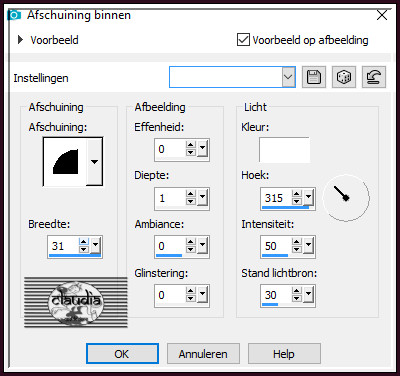This screenshot has width=400, height=376.
Task: Open the Instellingen presets combo box
Action: click(232, 77)
